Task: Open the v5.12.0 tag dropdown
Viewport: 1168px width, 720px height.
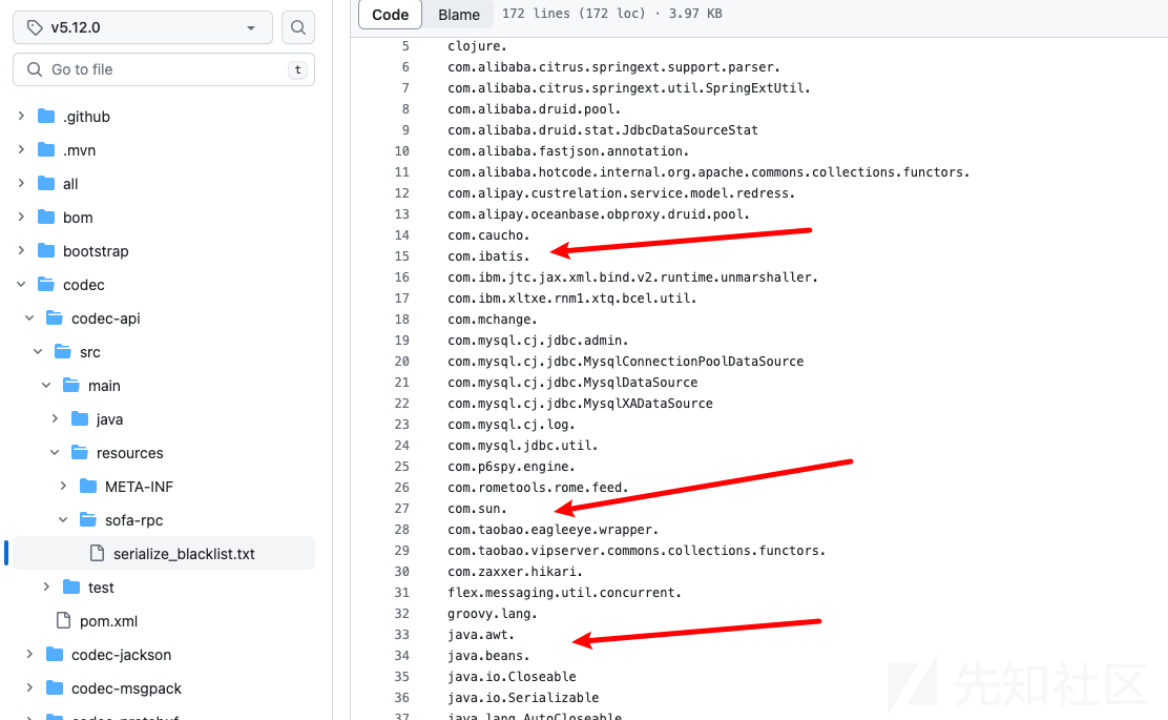Action: click(x=142, y=28)
